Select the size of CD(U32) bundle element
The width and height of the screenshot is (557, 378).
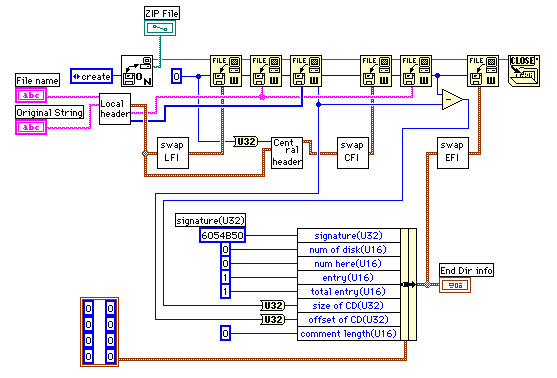click(x=348, y=306)
